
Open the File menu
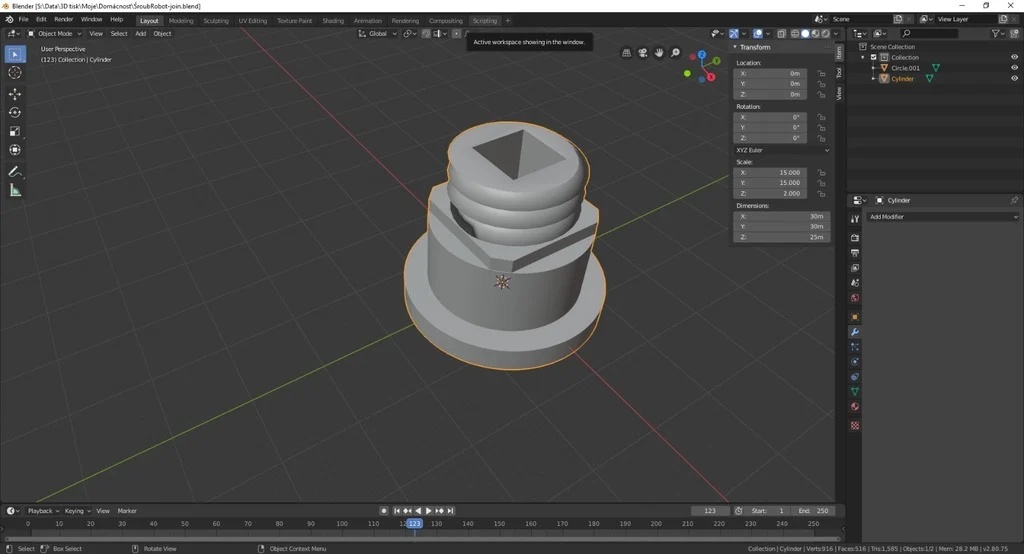click(x=24, y=20)
